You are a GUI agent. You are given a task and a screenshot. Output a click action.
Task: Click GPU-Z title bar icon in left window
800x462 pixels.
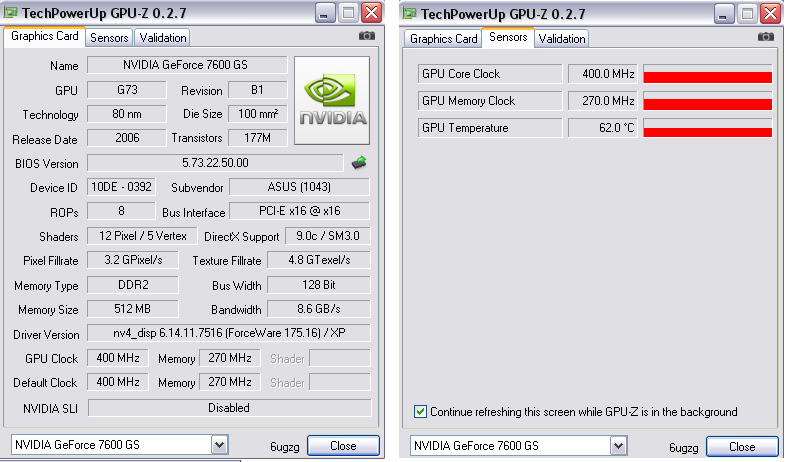[x=10, y=13]
